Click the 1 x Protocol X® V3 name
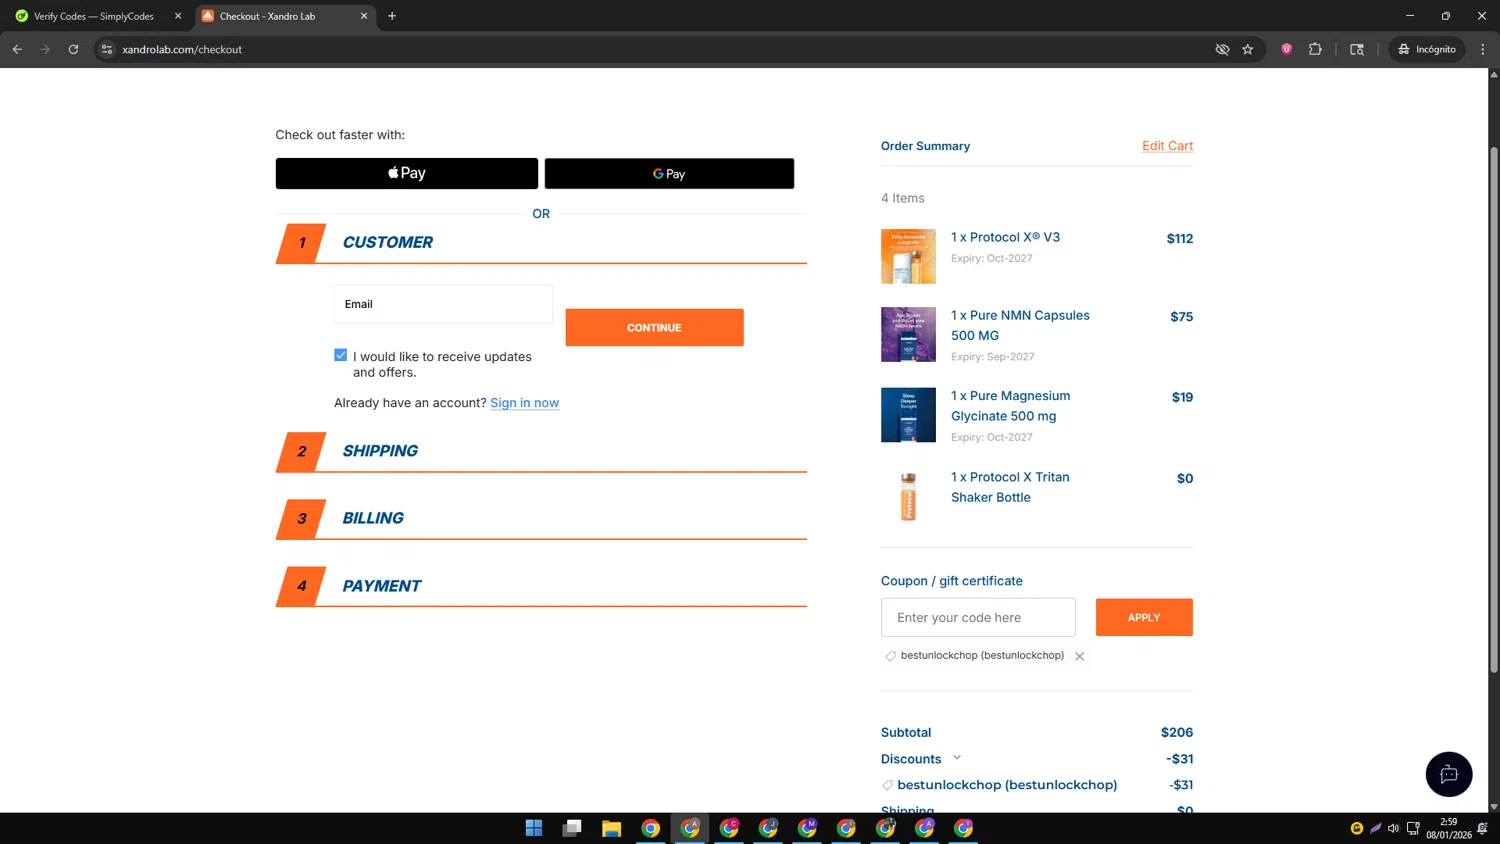1500x844 pixels. [x=1005, y=237]
